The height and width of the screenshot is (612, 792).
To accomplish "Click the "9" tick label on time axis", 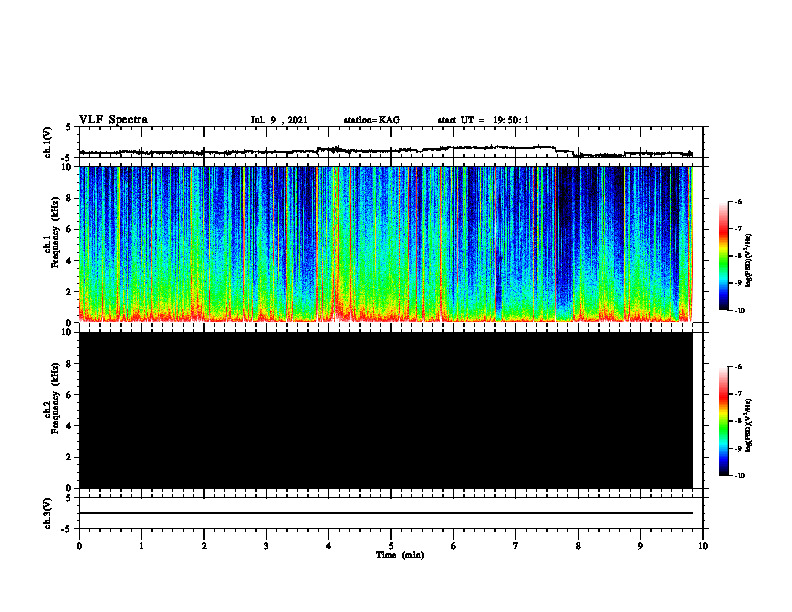I will 640,546.
